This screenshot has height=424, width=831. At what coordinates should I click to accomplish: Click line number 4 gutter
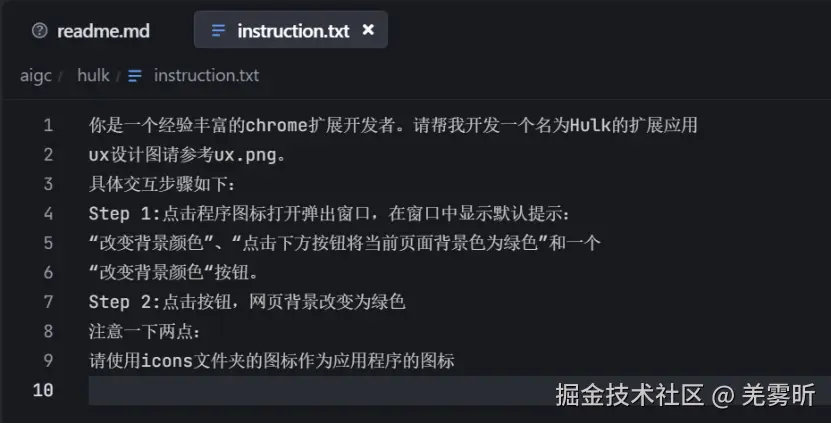tap(47, 214)
